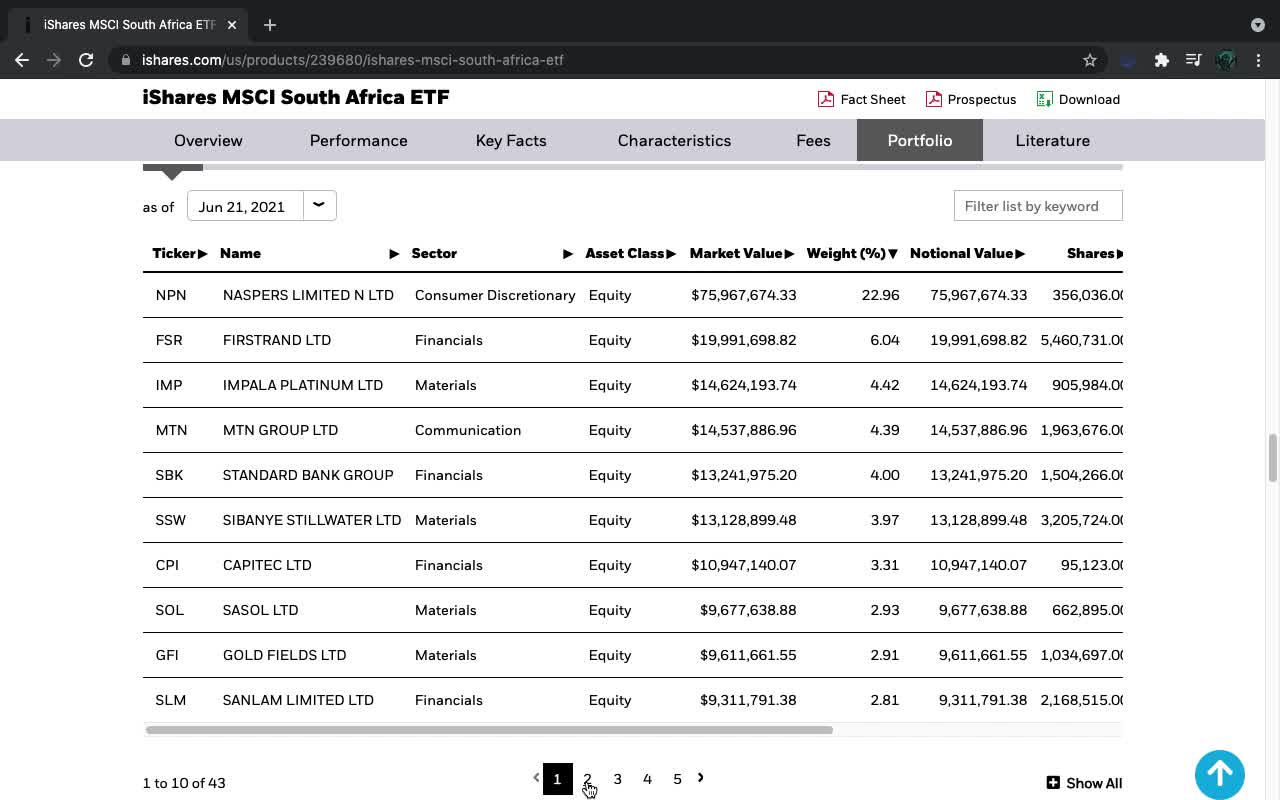Reload the page with refresh icon
The image size is (1280, 800).
(x=86, y=60)
